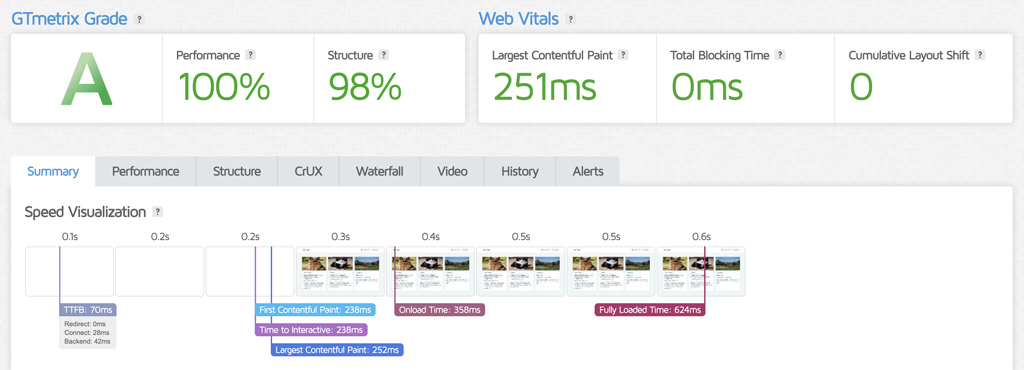Click the Web Vitals heading
Screen dimensions: 1024x370
[x=519, y=19]
